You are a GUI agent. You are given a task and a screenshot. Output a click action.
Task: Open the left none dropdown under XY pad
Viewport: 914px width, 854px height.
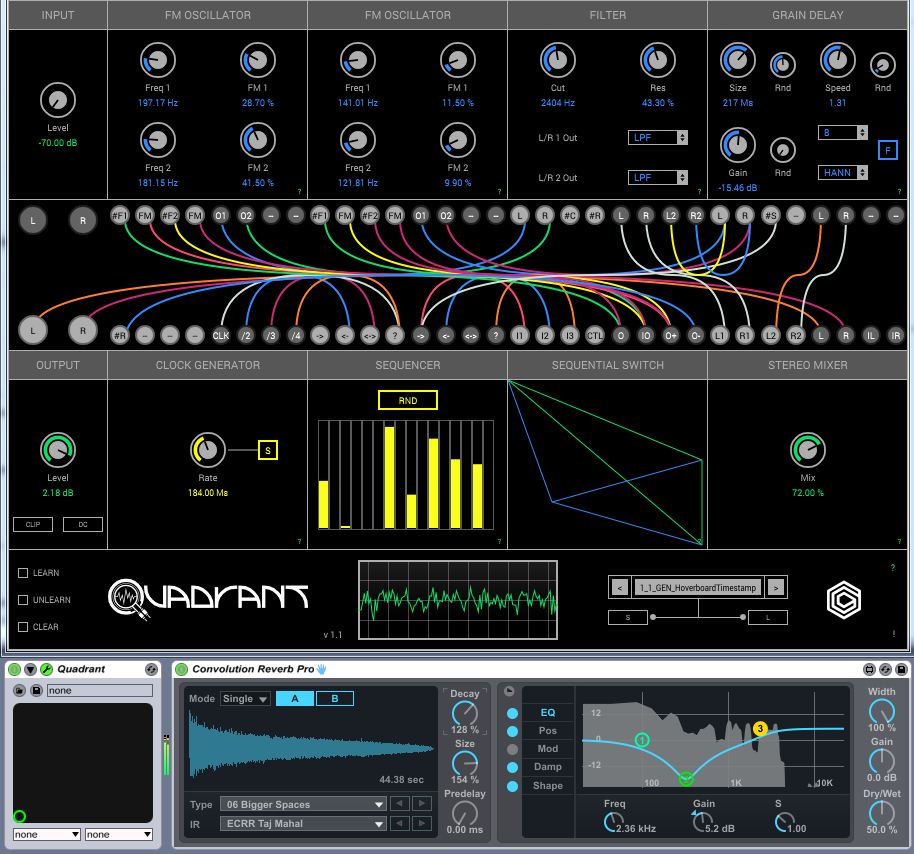pos(47,834)
